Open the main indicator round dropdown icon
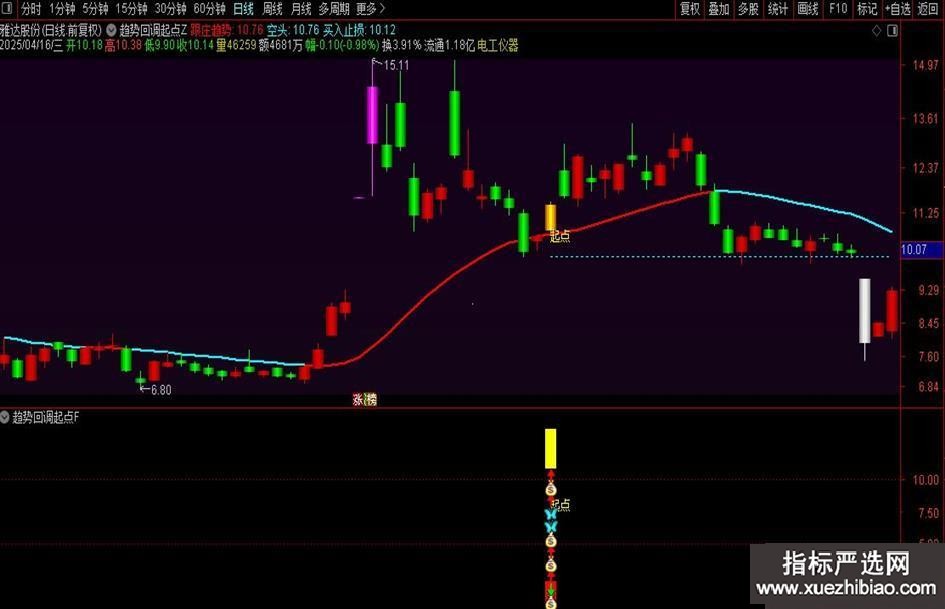This screenshot has height=609, width=945. pyautogui.click(x=111, y=30)
